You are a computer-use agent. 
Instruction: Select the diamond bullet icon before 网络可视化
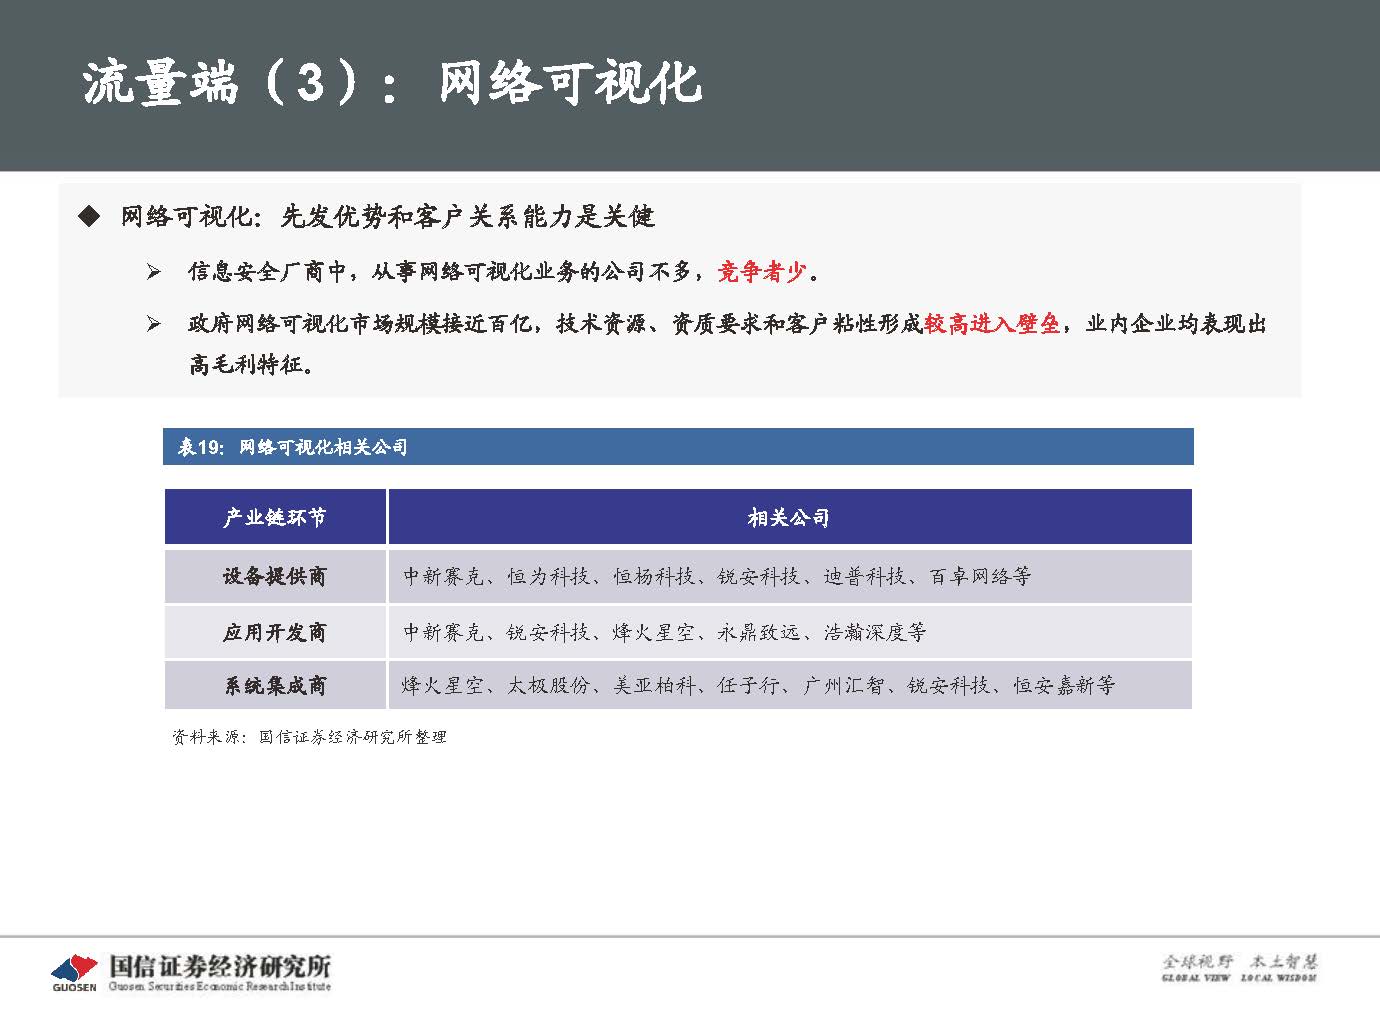tap(91, 213)
